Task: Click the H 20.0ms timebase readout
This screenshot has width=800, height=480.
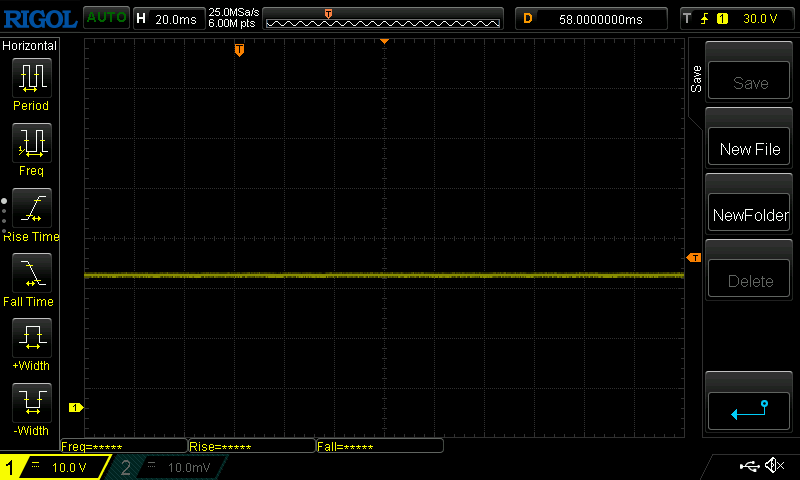Action: [169, 19]
